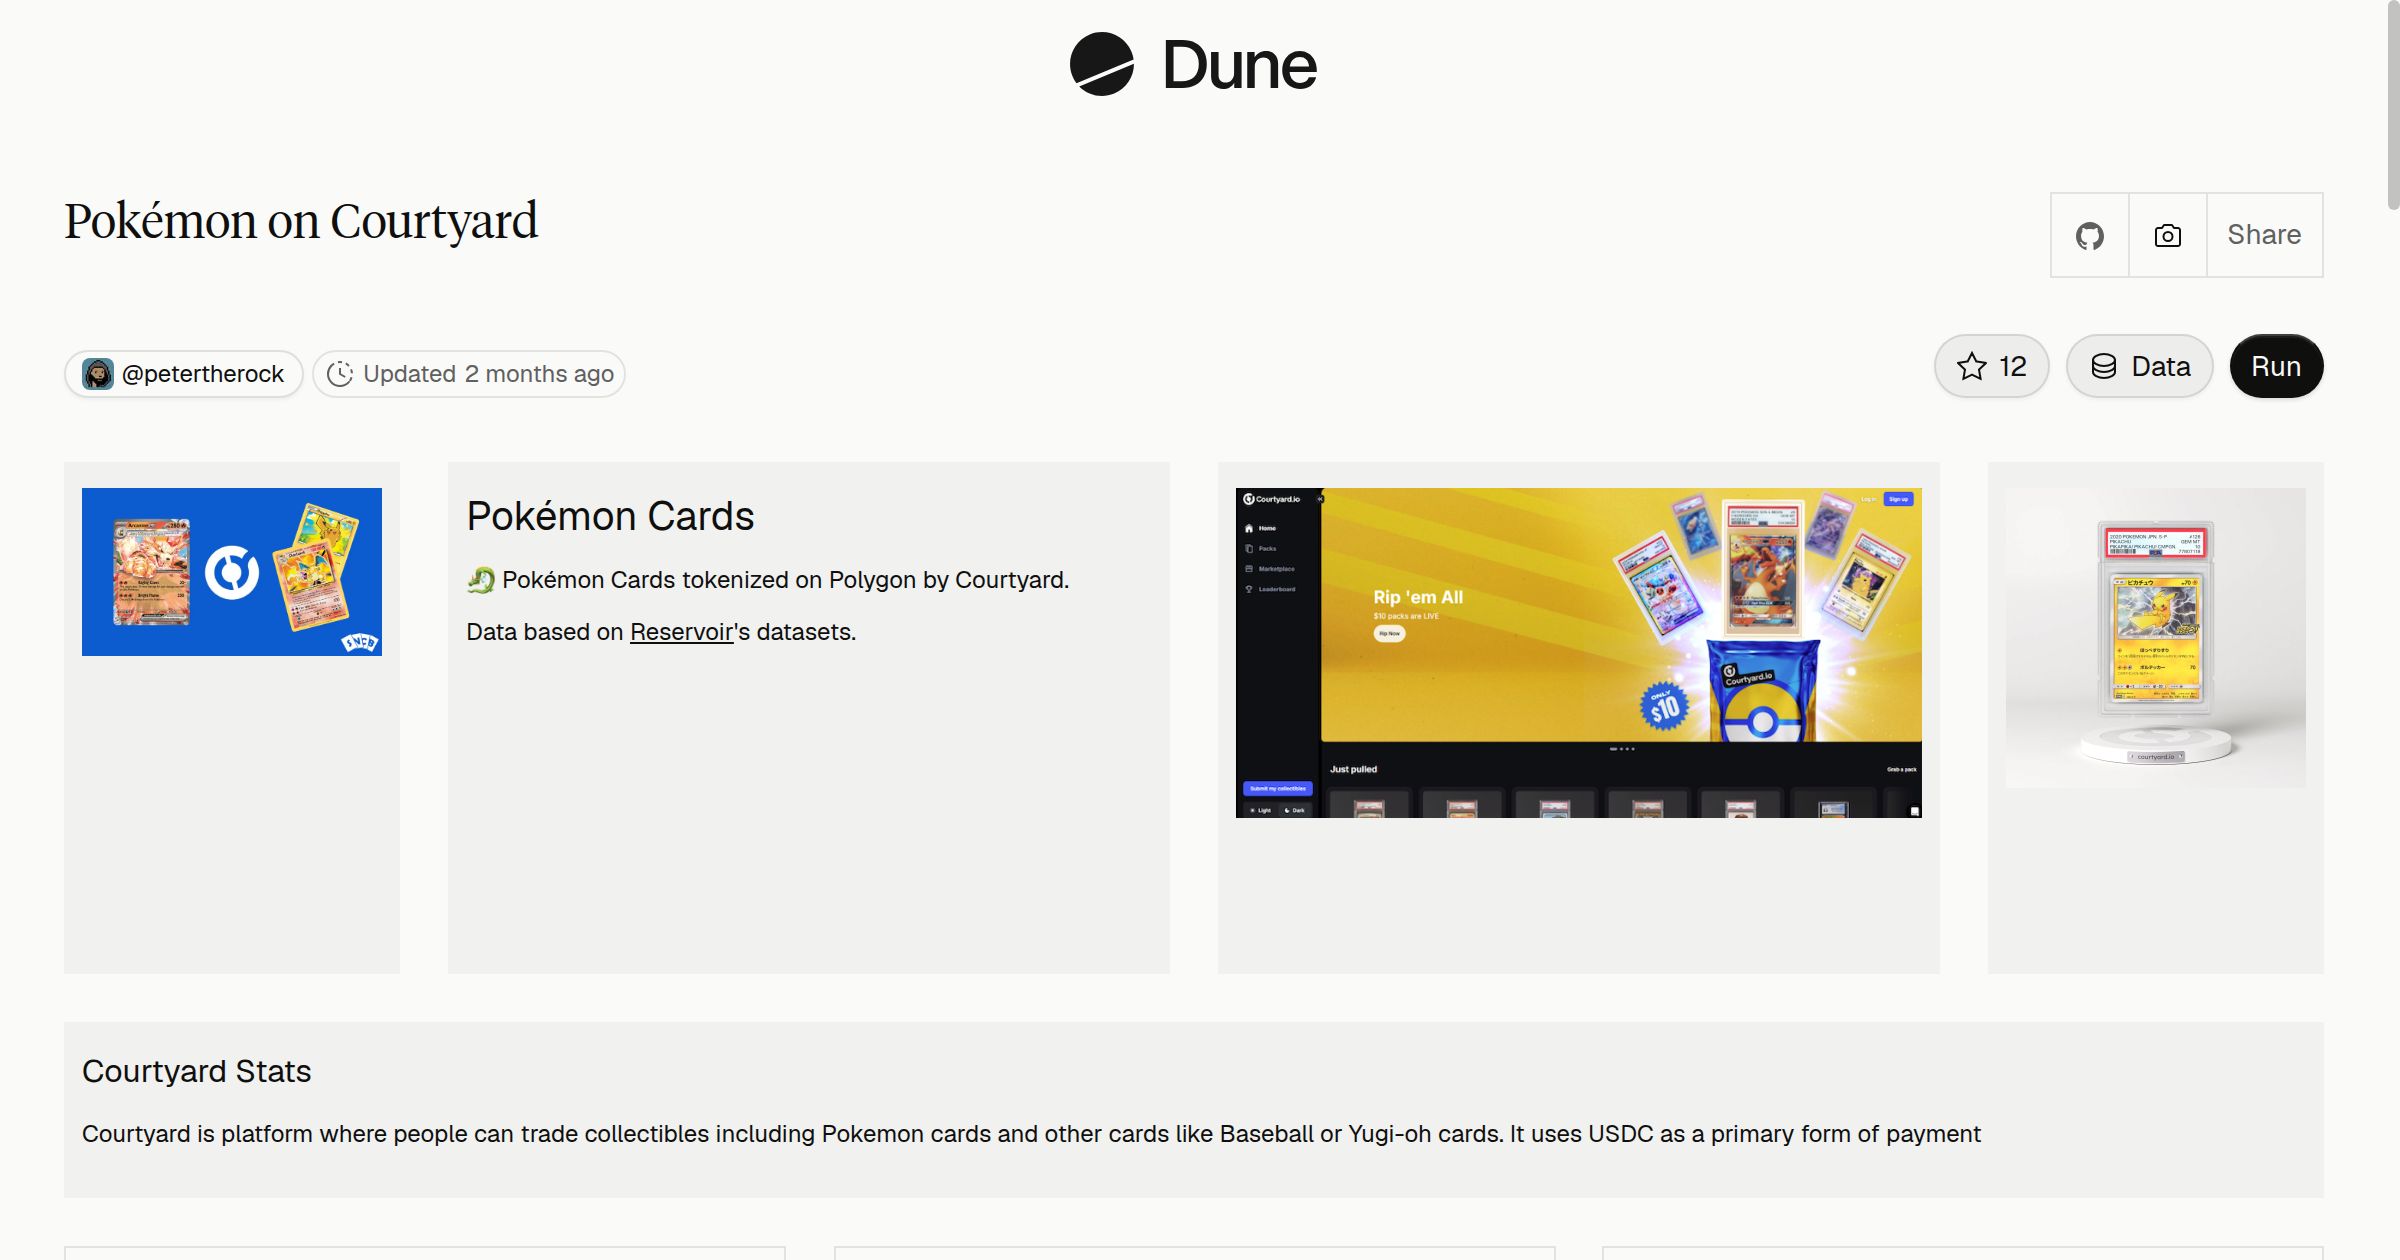
Task: Click the camera screenshot icon
Action: coord(2167,236)
